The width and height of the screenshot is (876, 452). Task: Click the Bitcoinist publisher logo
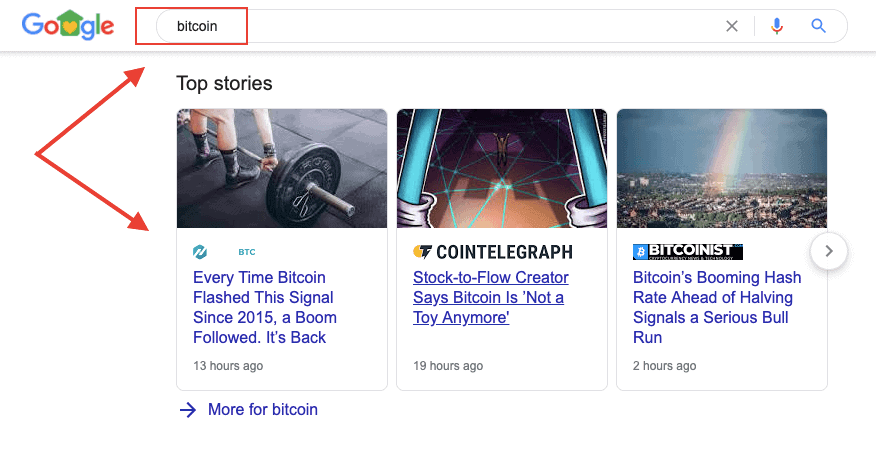tap(688, 252)
